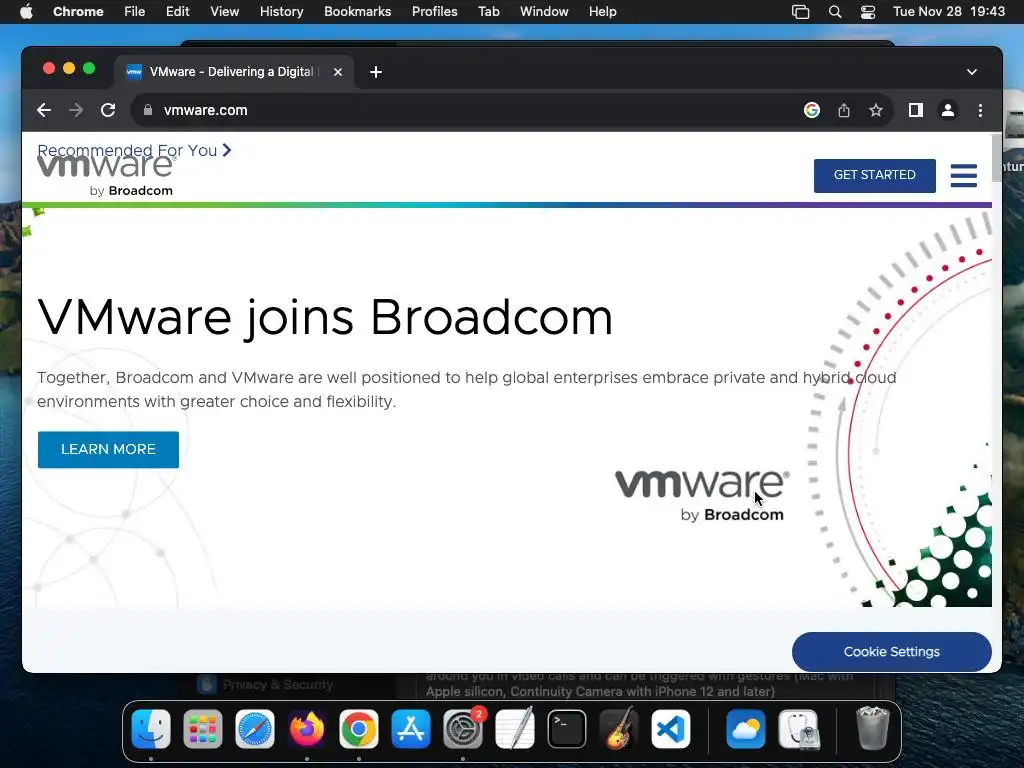
Task: Open Launchpad in the Dock
Action: 202,728
